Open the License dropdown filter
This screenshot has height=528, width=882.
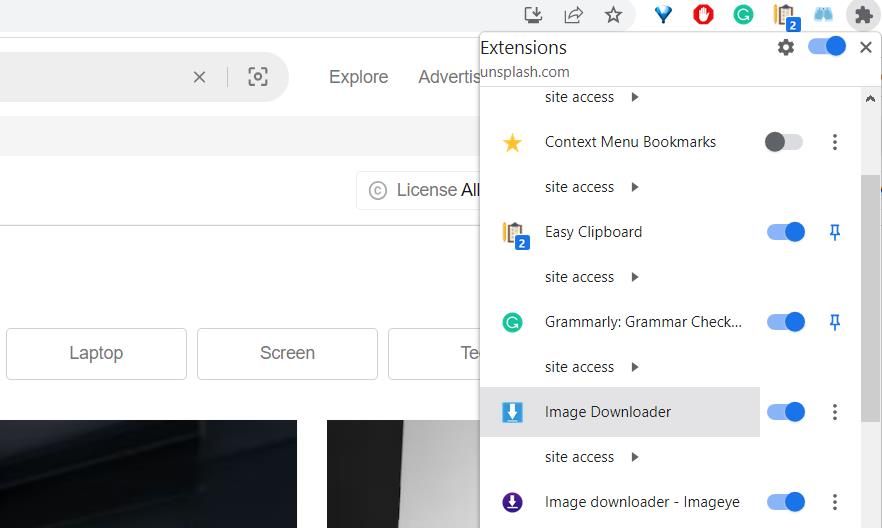click(x=420, y=190)
